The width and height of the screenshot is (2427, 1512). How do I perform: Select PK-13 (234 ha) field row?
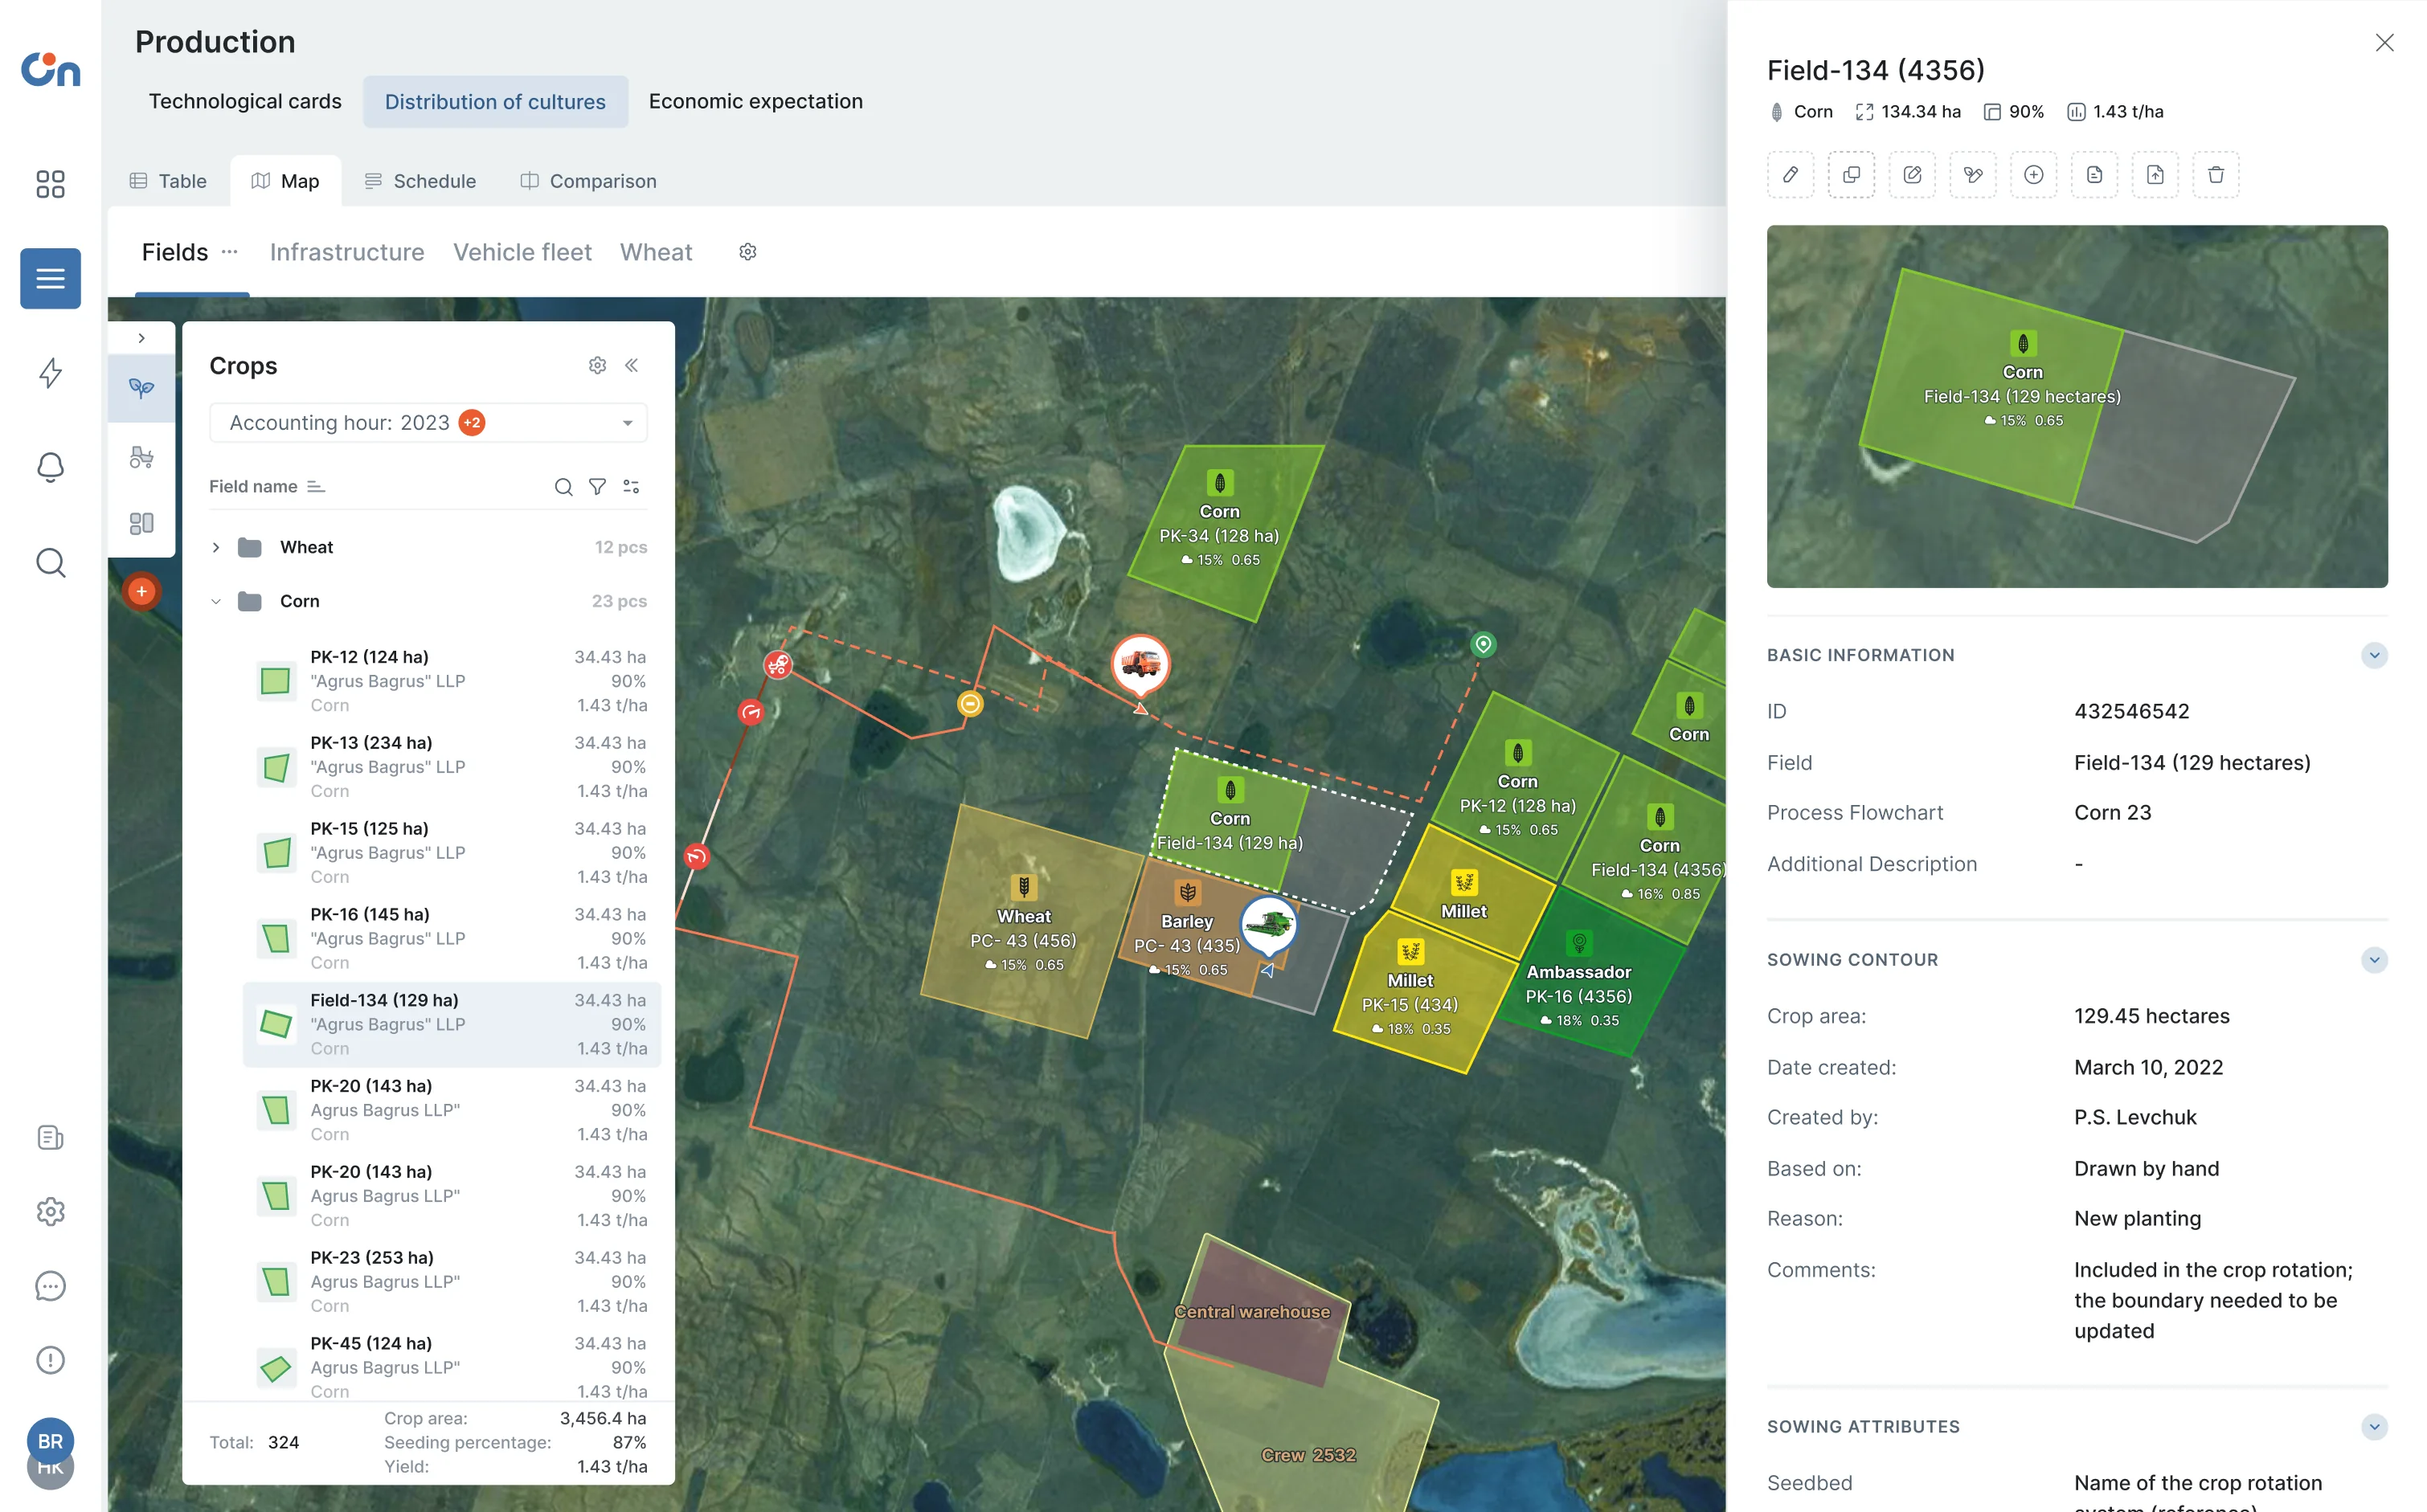coord(452,767)
